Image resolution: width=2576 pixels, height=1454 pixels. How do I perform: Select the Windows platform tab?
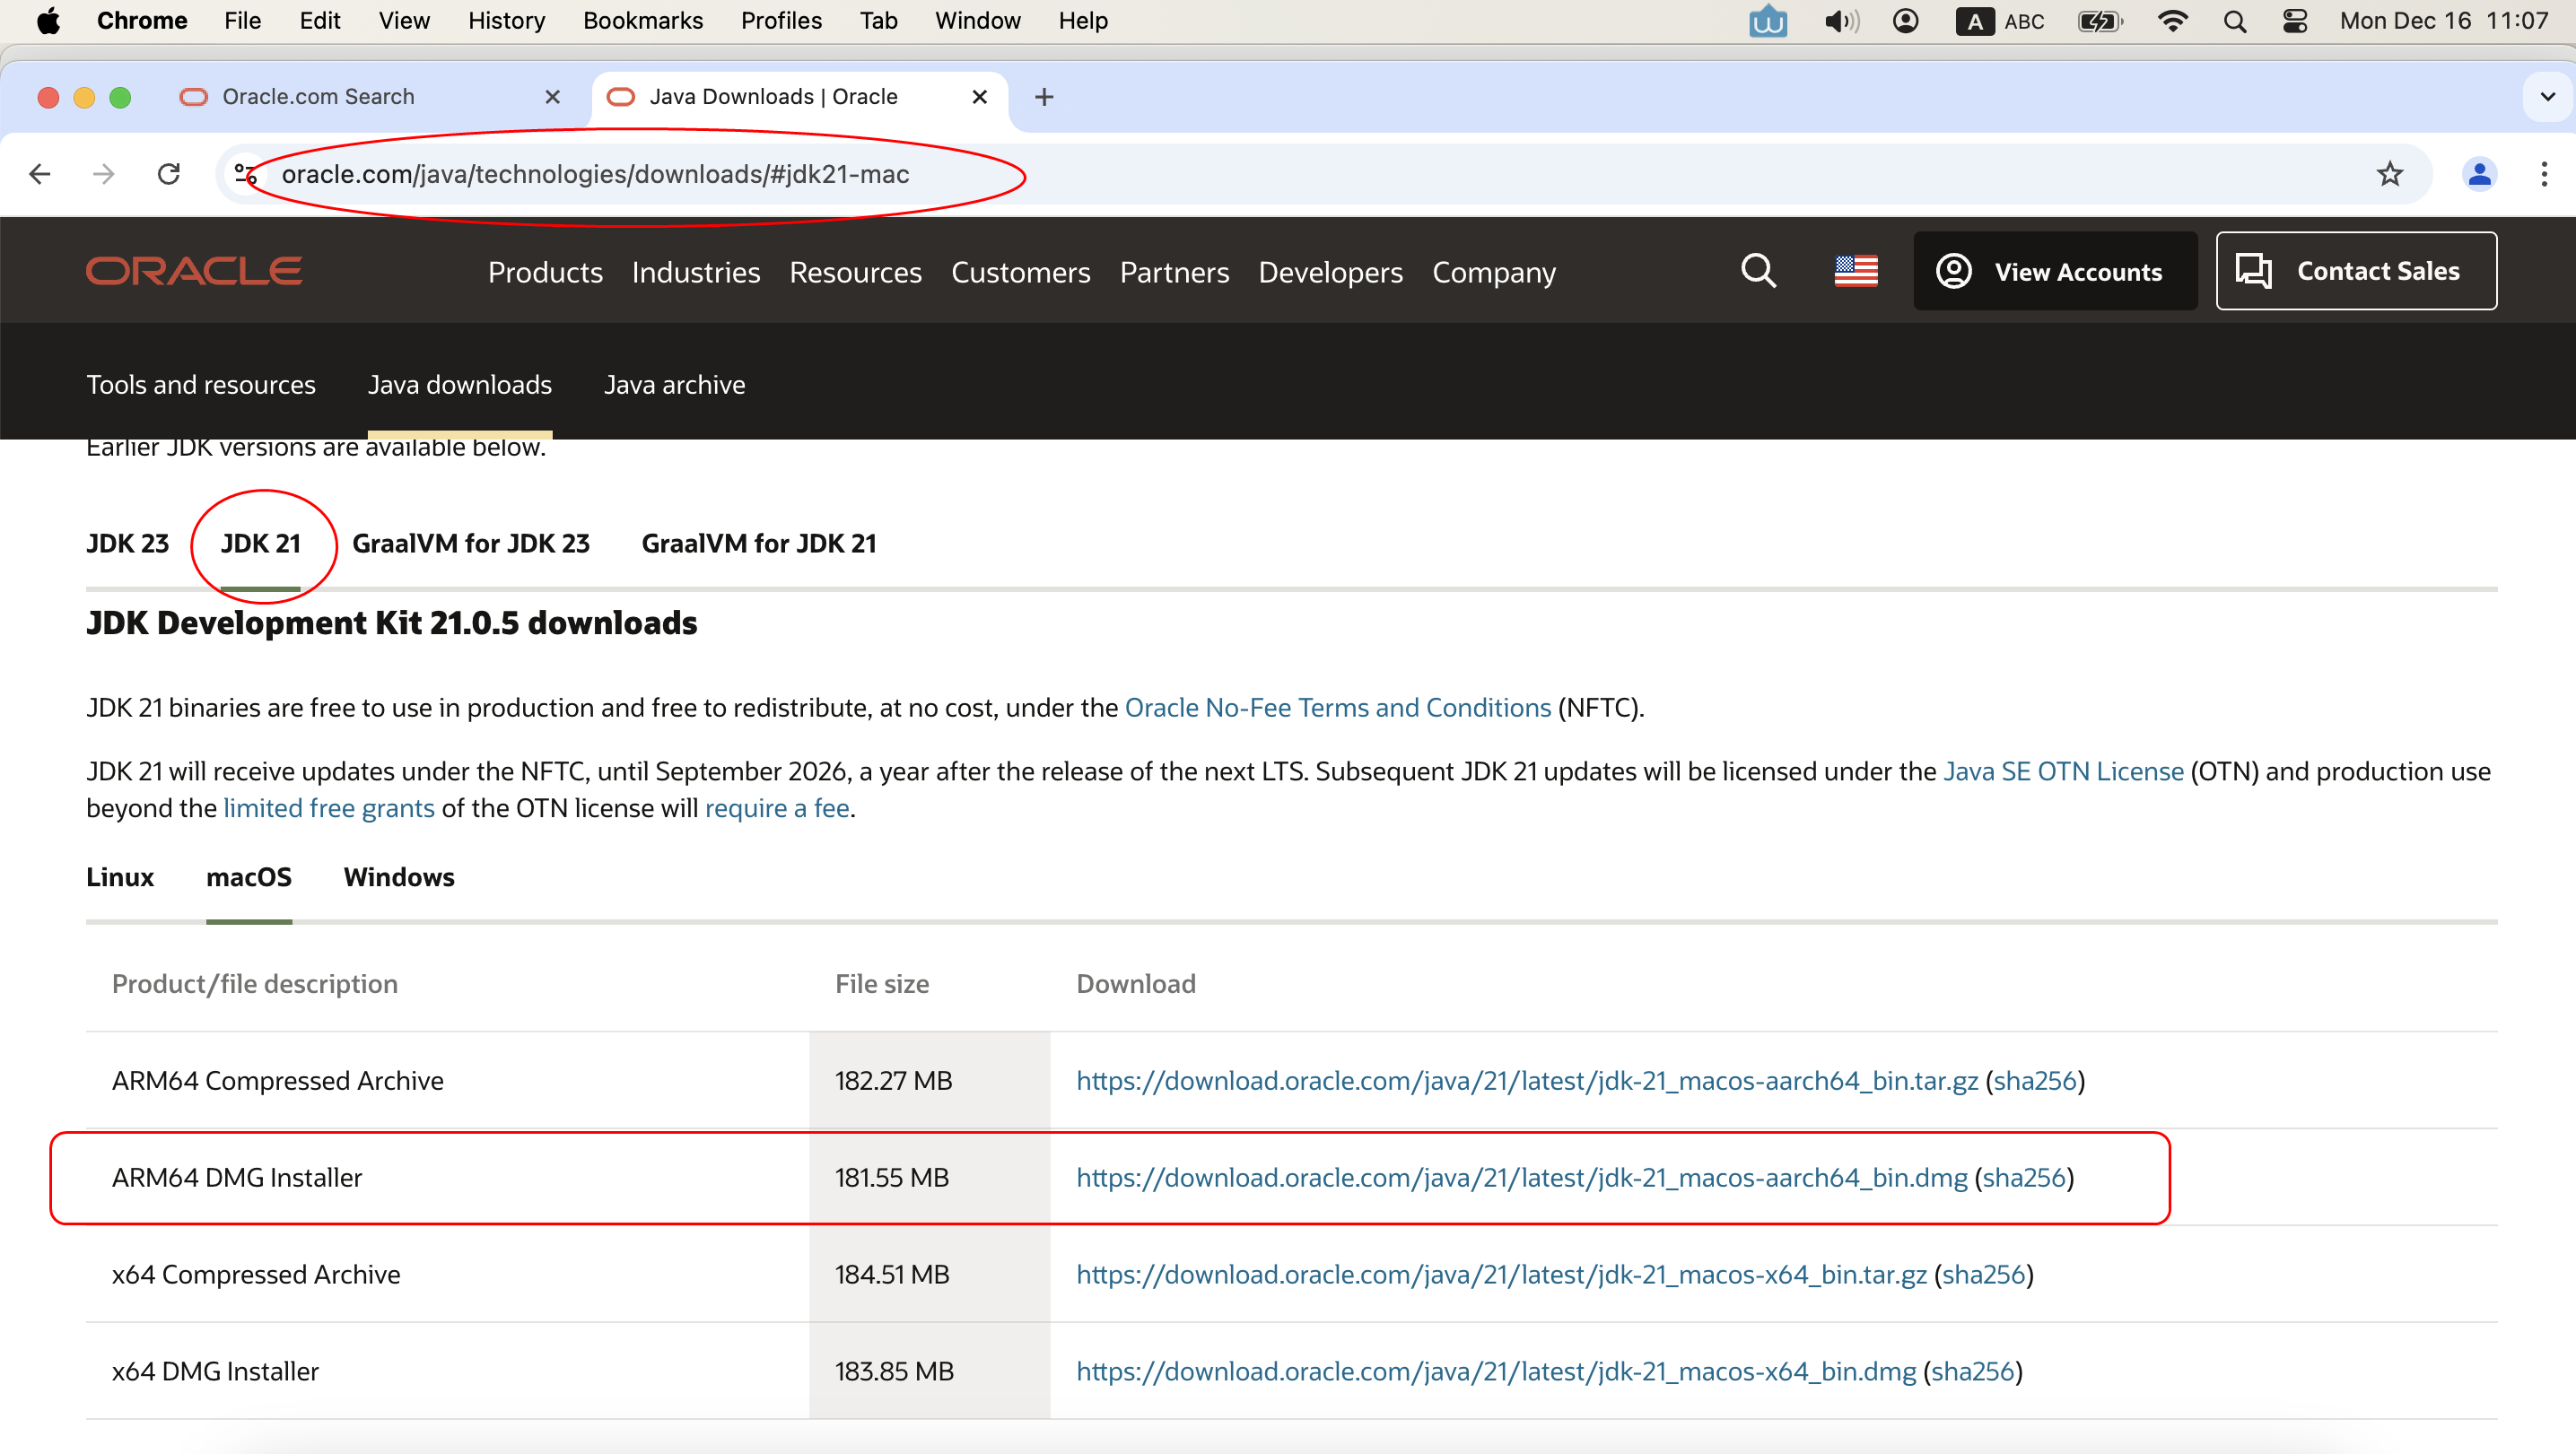click(x=398, y=877)
